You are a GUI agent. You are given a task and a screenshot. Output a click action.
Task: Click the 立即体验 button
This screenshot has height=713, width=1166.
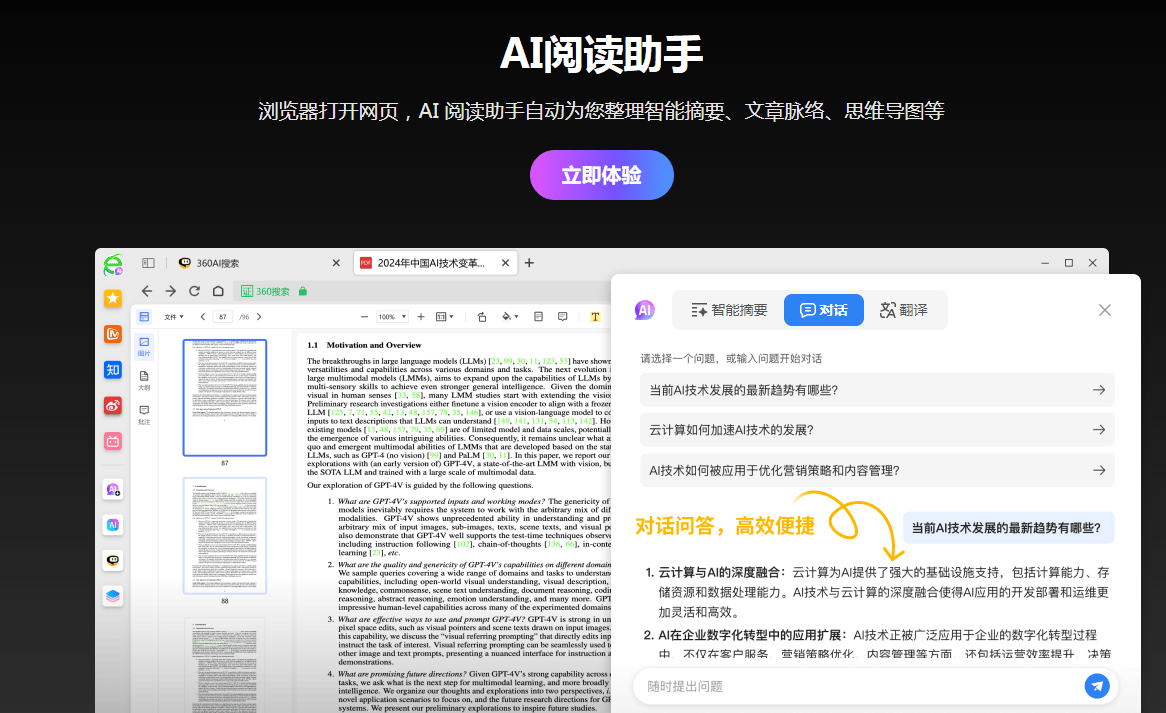tap(601, 174)
